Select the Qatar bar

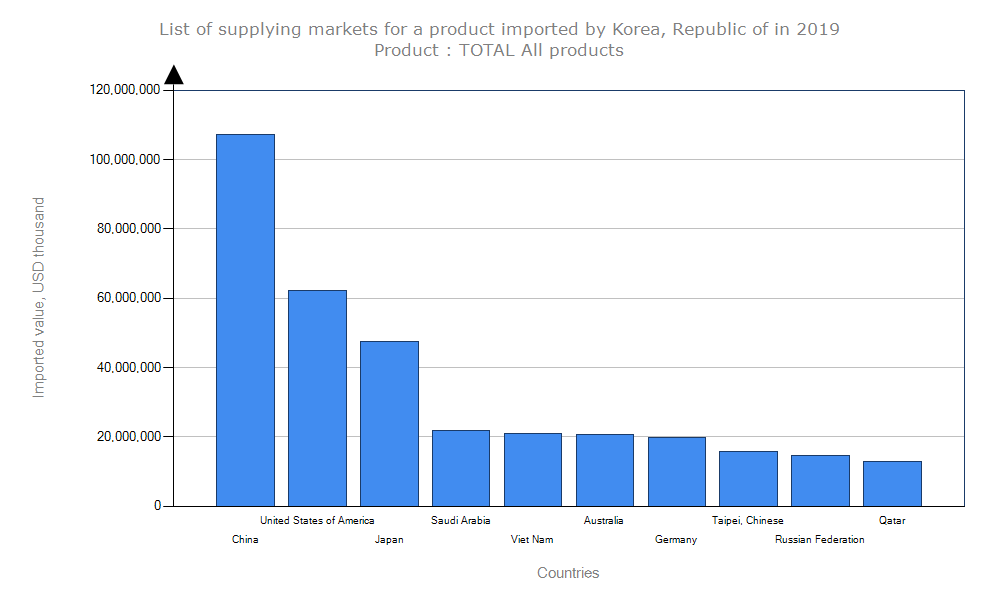[892, 483]
